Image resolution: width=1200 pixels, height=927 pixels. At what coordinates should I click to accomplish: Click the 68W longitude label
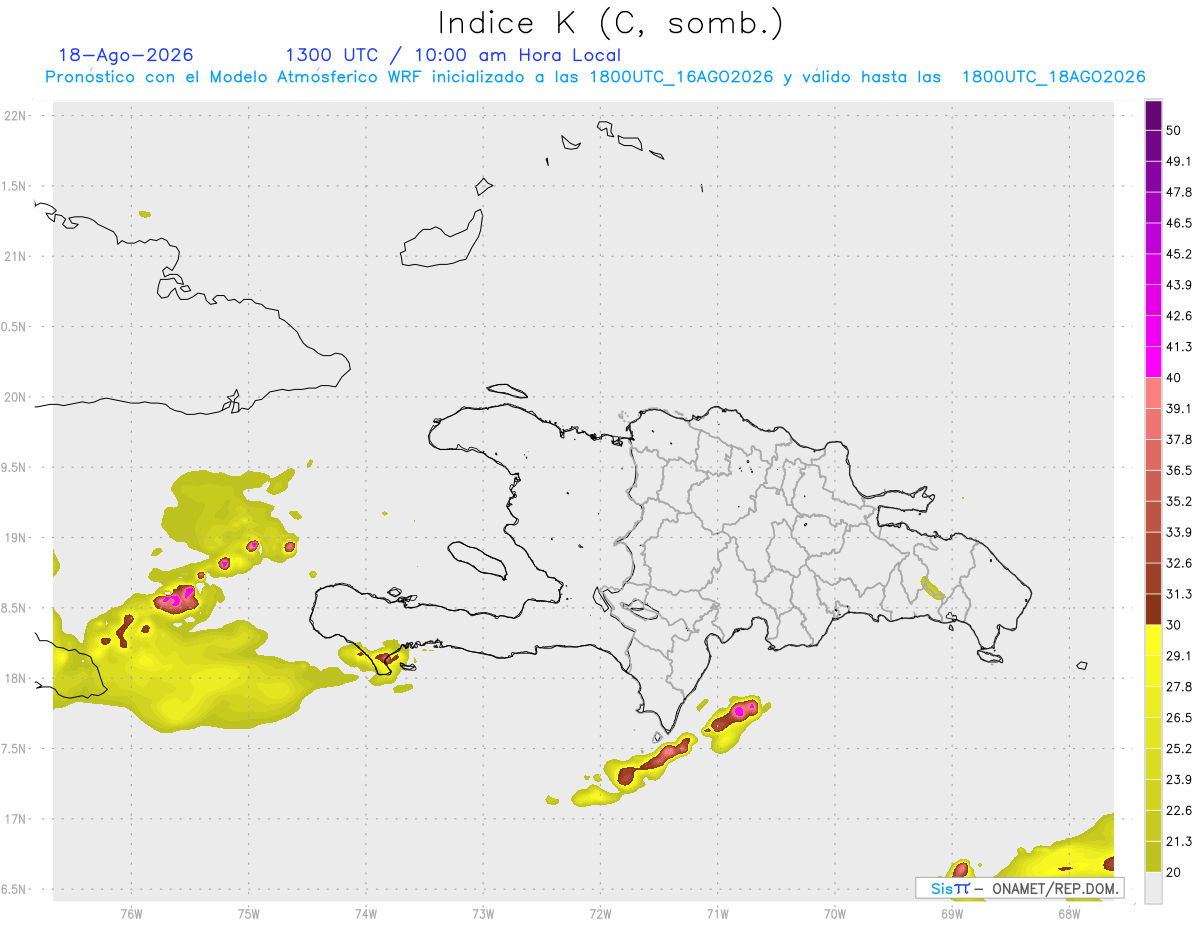pos(1069,914)
